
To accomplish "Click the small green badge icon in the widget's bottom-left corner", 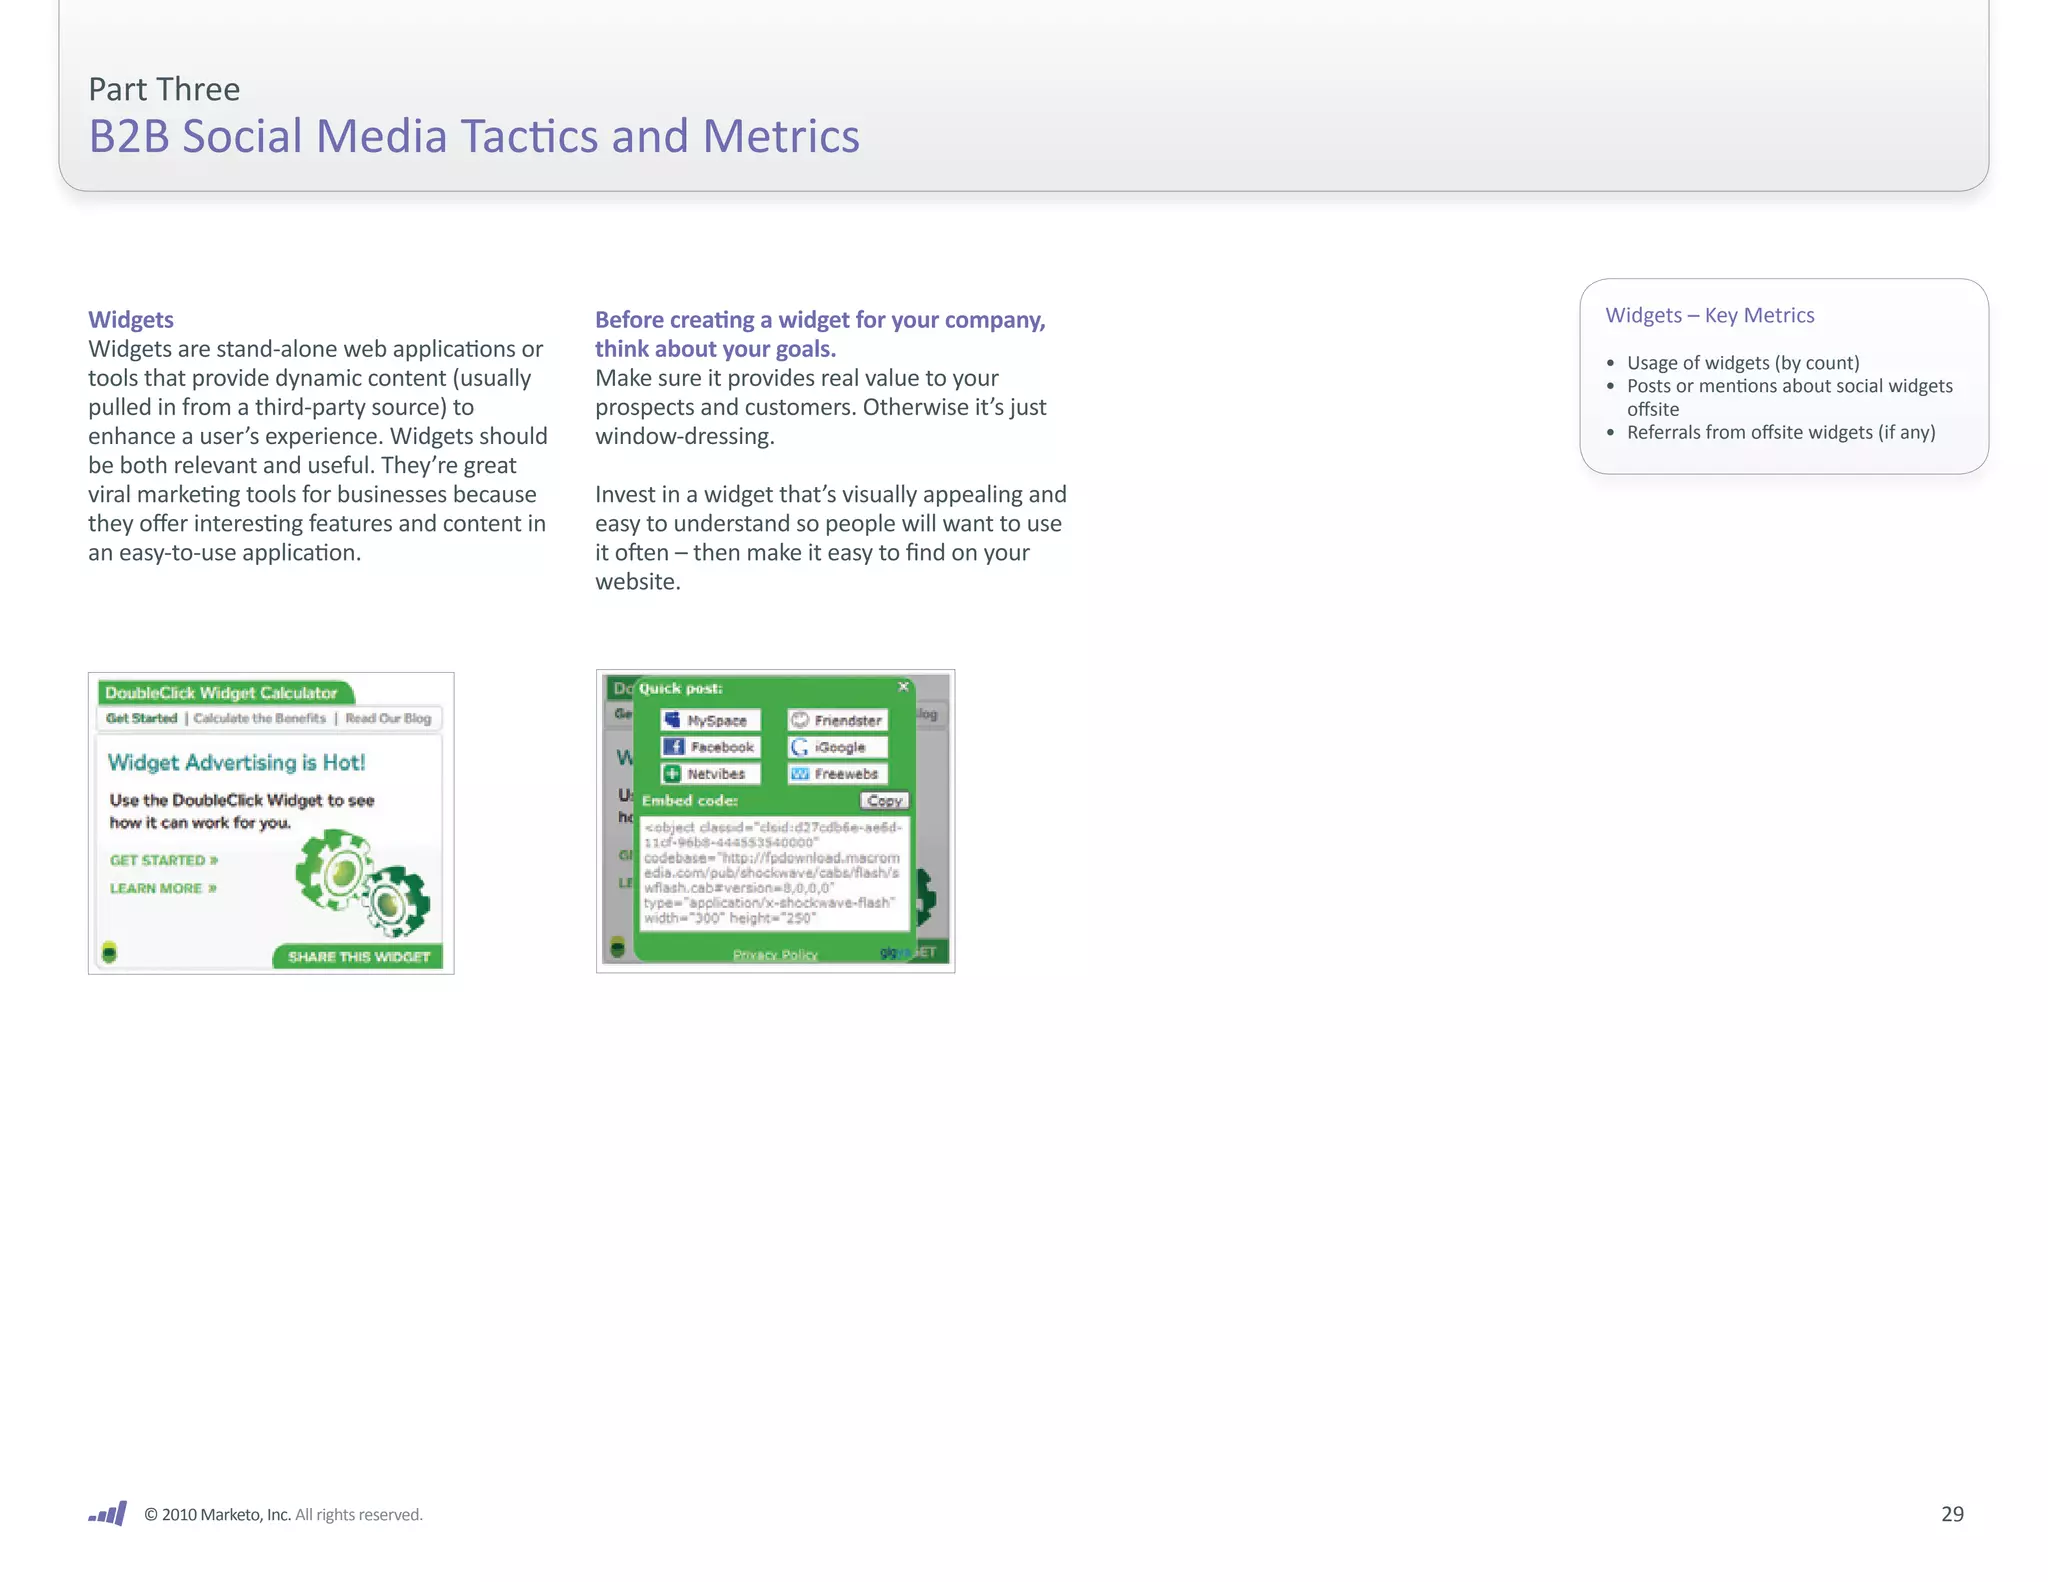I will coord(110,952).
